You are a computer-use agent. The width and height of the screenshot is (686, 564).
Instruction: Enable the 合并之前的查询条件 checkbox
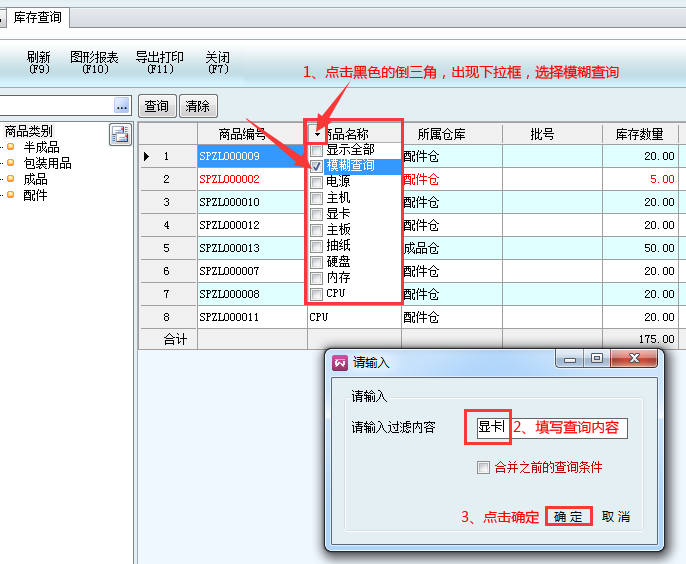point(485,467)
